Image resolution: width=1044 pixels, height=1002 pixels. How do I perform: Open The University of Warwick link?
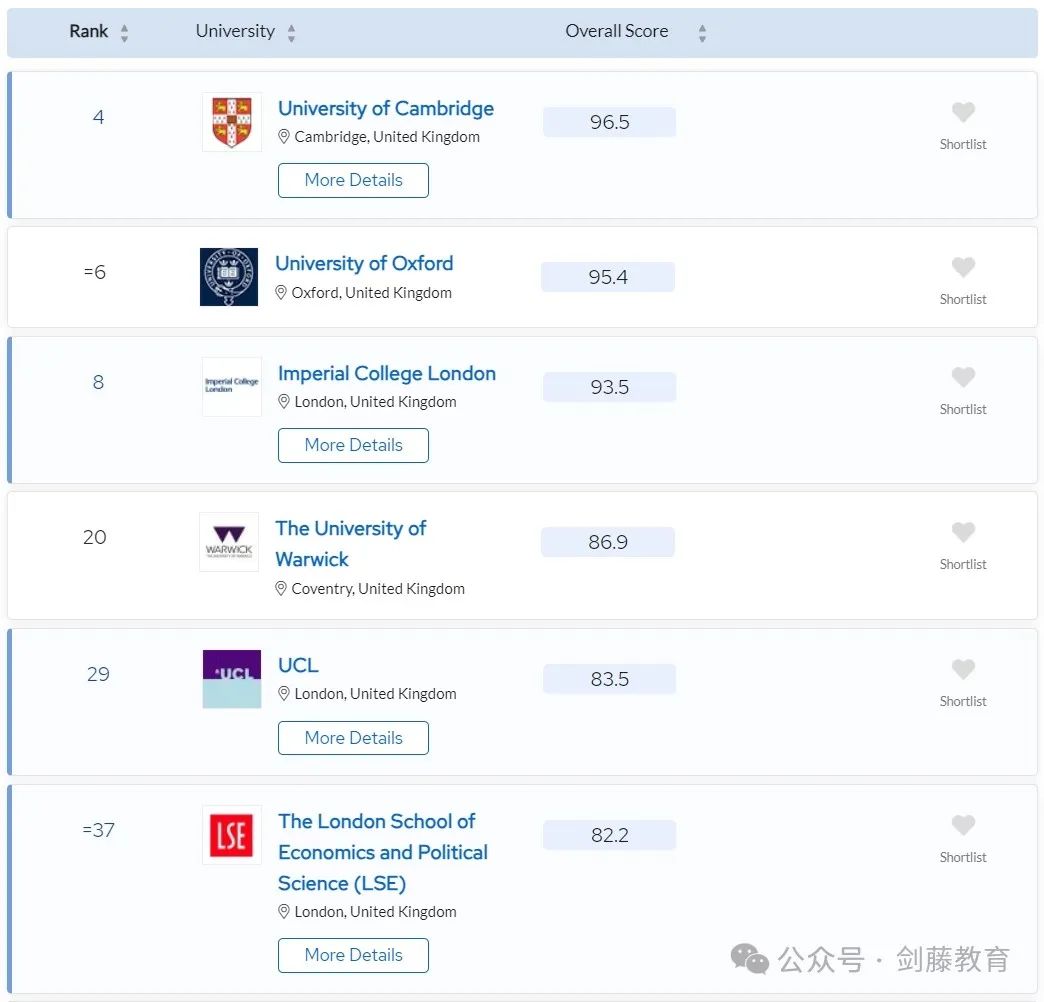pos(351,544)
